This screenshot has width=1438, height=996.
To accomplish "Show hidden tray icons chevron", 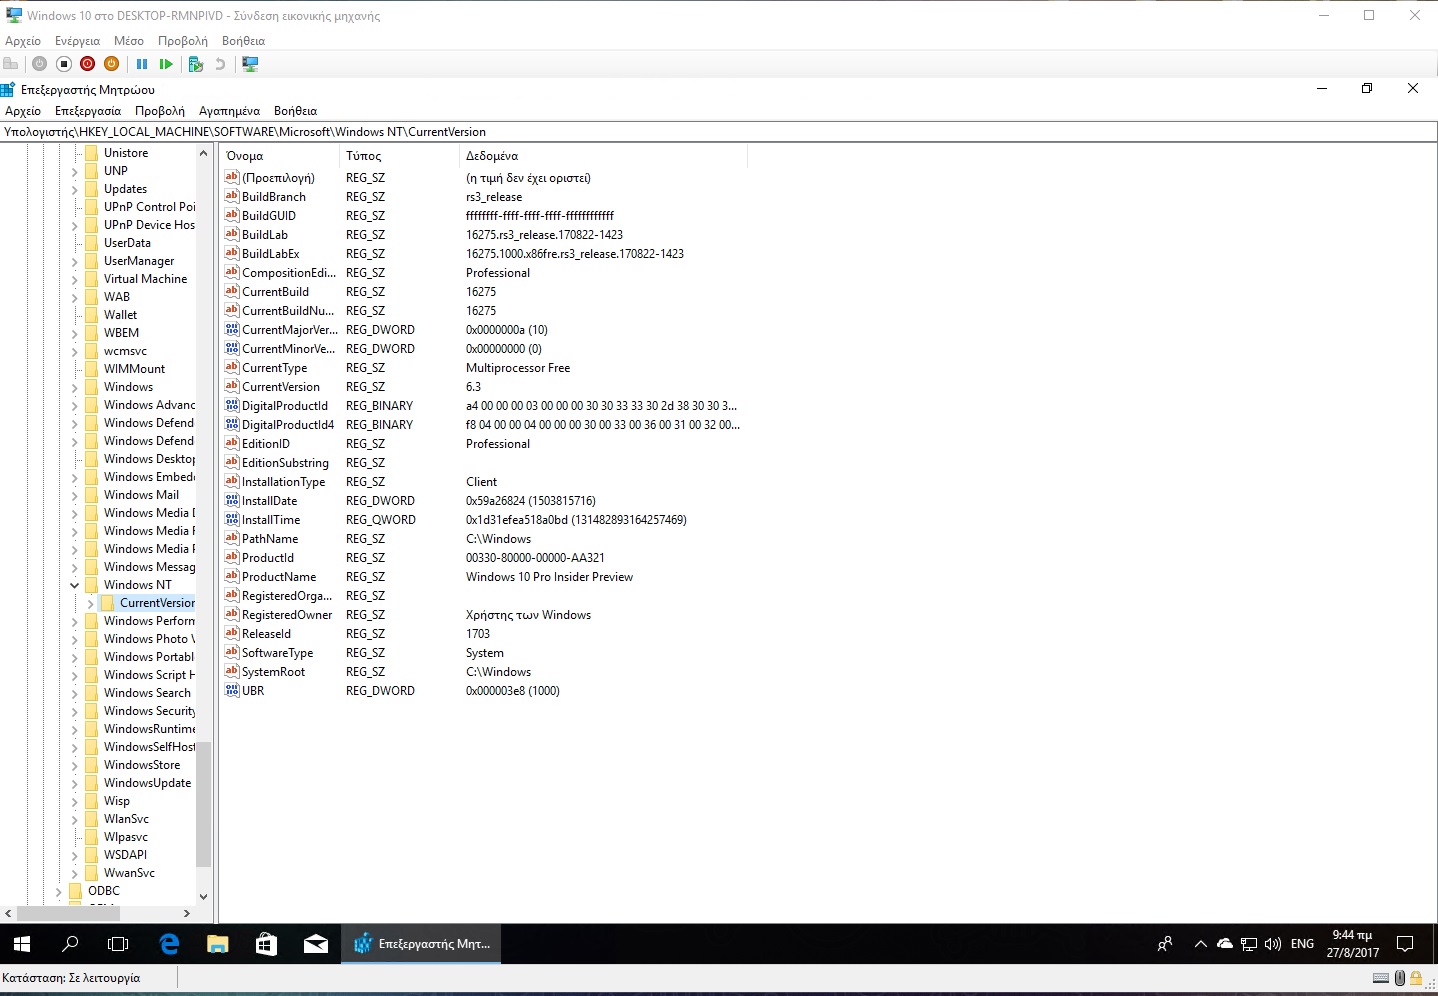I will pyautogui.click(x=1200, y=944).
